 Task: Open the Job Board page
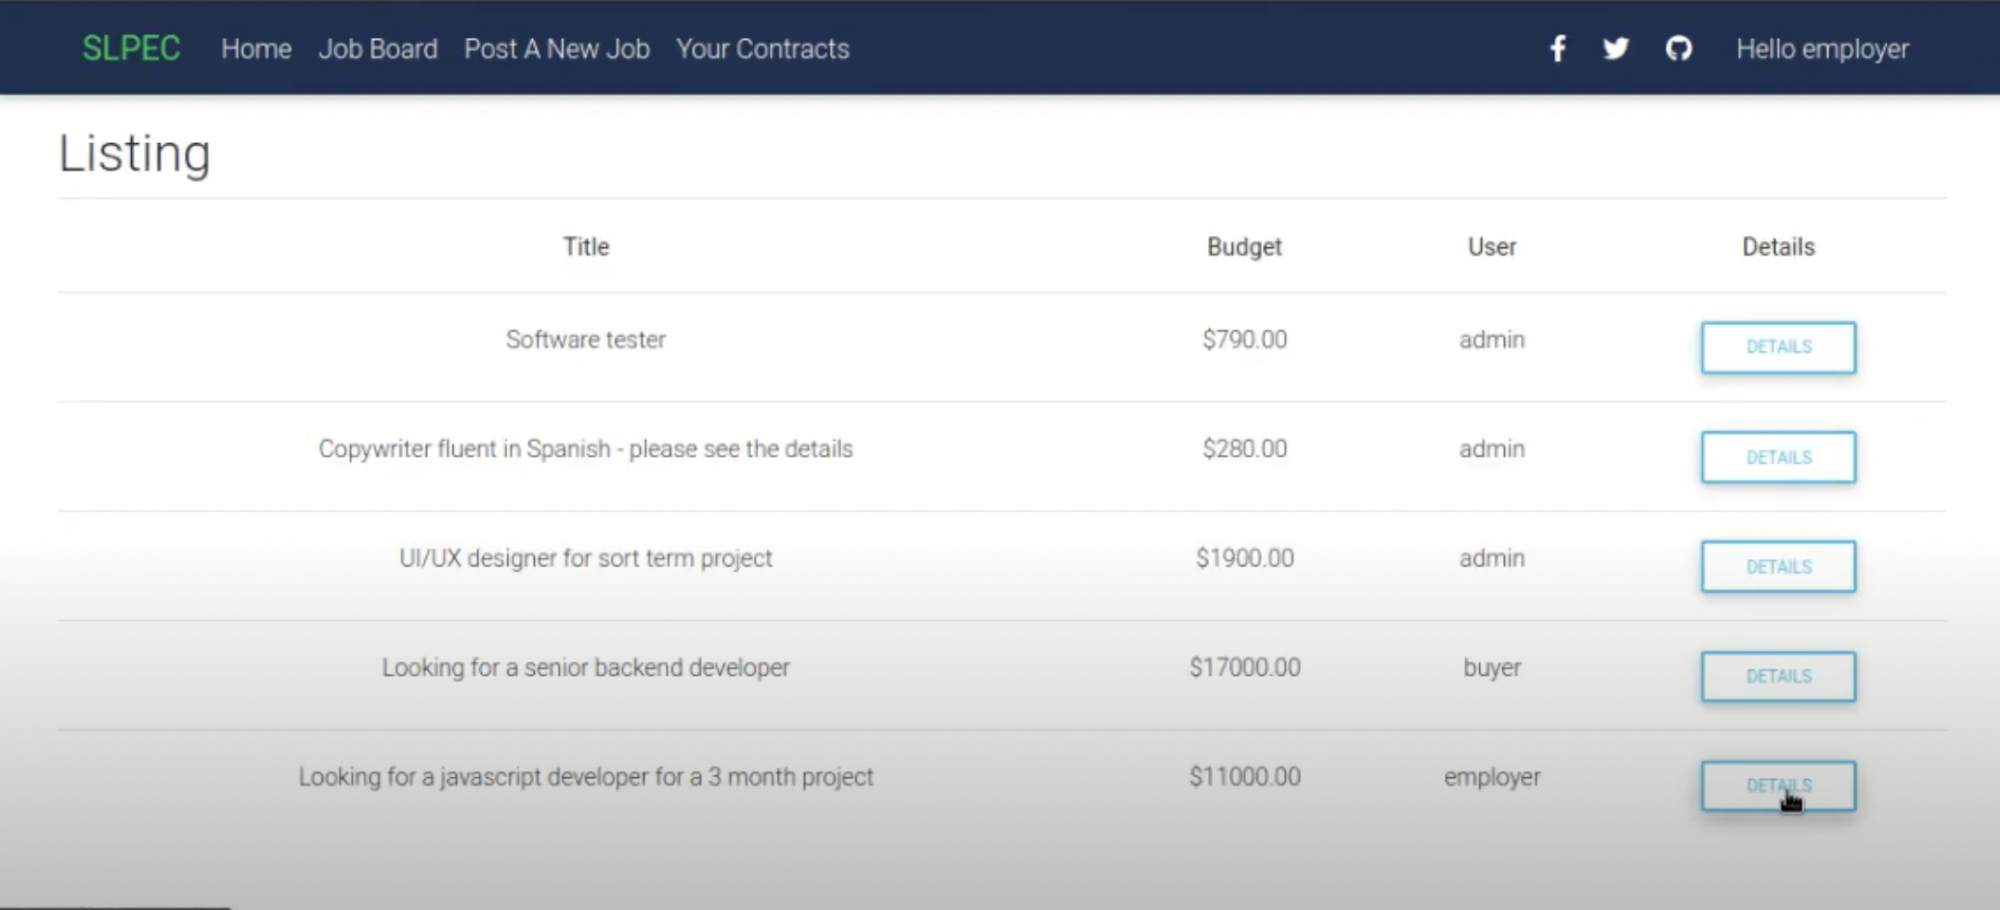click(x=378, y=49)
